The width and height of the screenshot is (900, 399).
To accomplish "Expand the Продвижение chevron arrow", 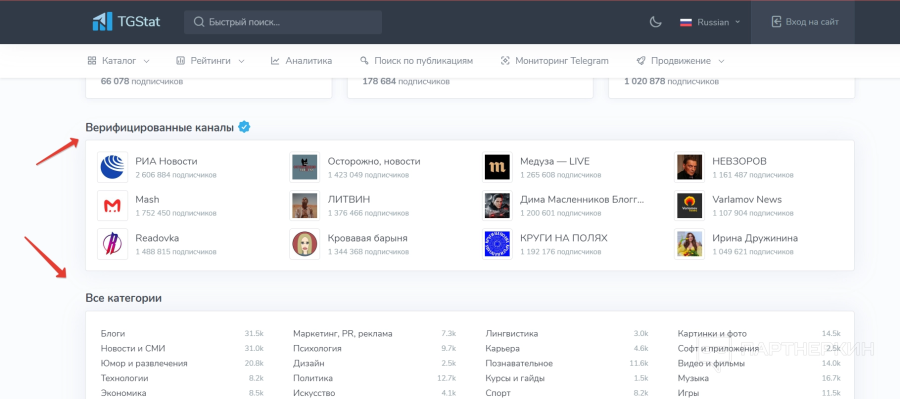I will tap(721, 61).
